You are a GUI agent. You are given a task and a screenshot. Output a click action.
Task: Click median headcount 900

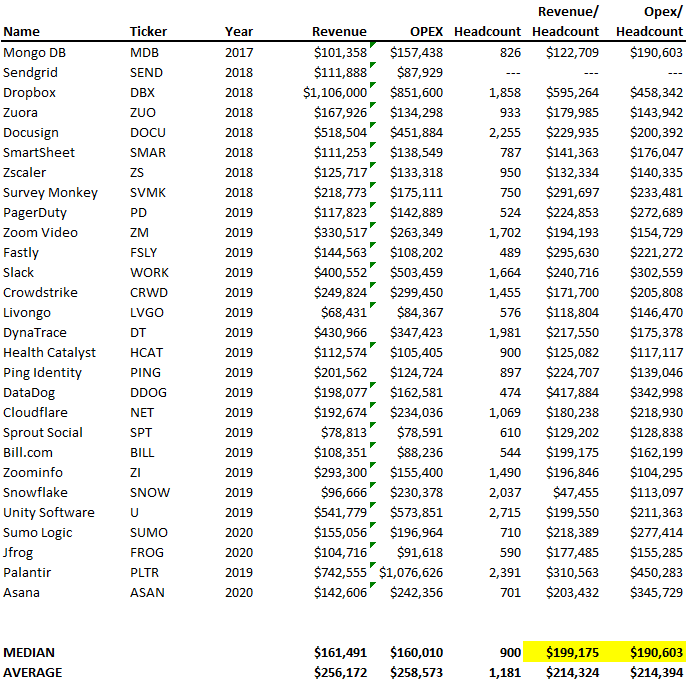click(x=510, y=653)
